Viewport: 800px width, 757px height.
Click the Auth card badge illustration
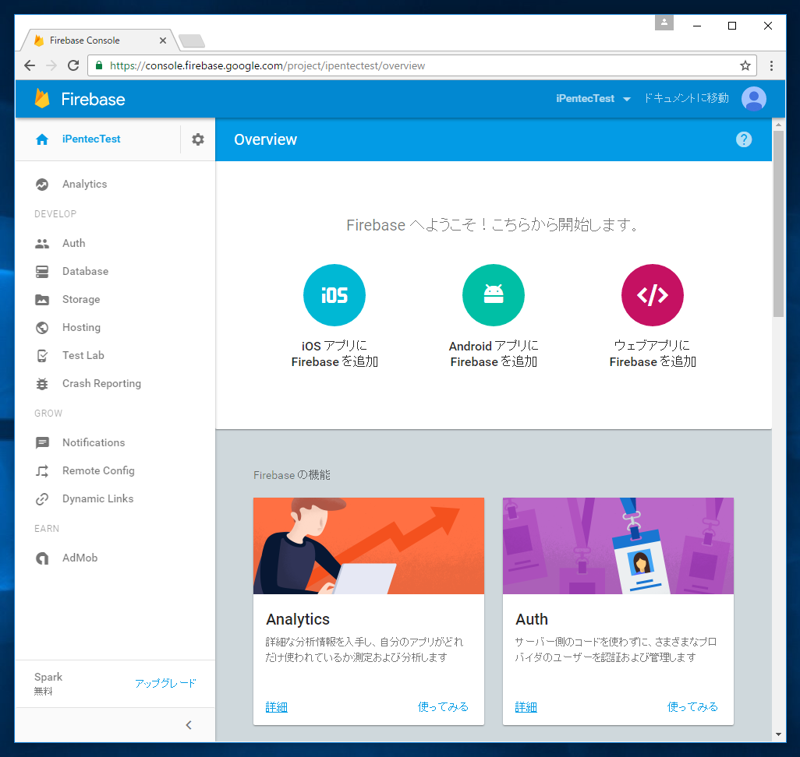(x=618, y=546)
